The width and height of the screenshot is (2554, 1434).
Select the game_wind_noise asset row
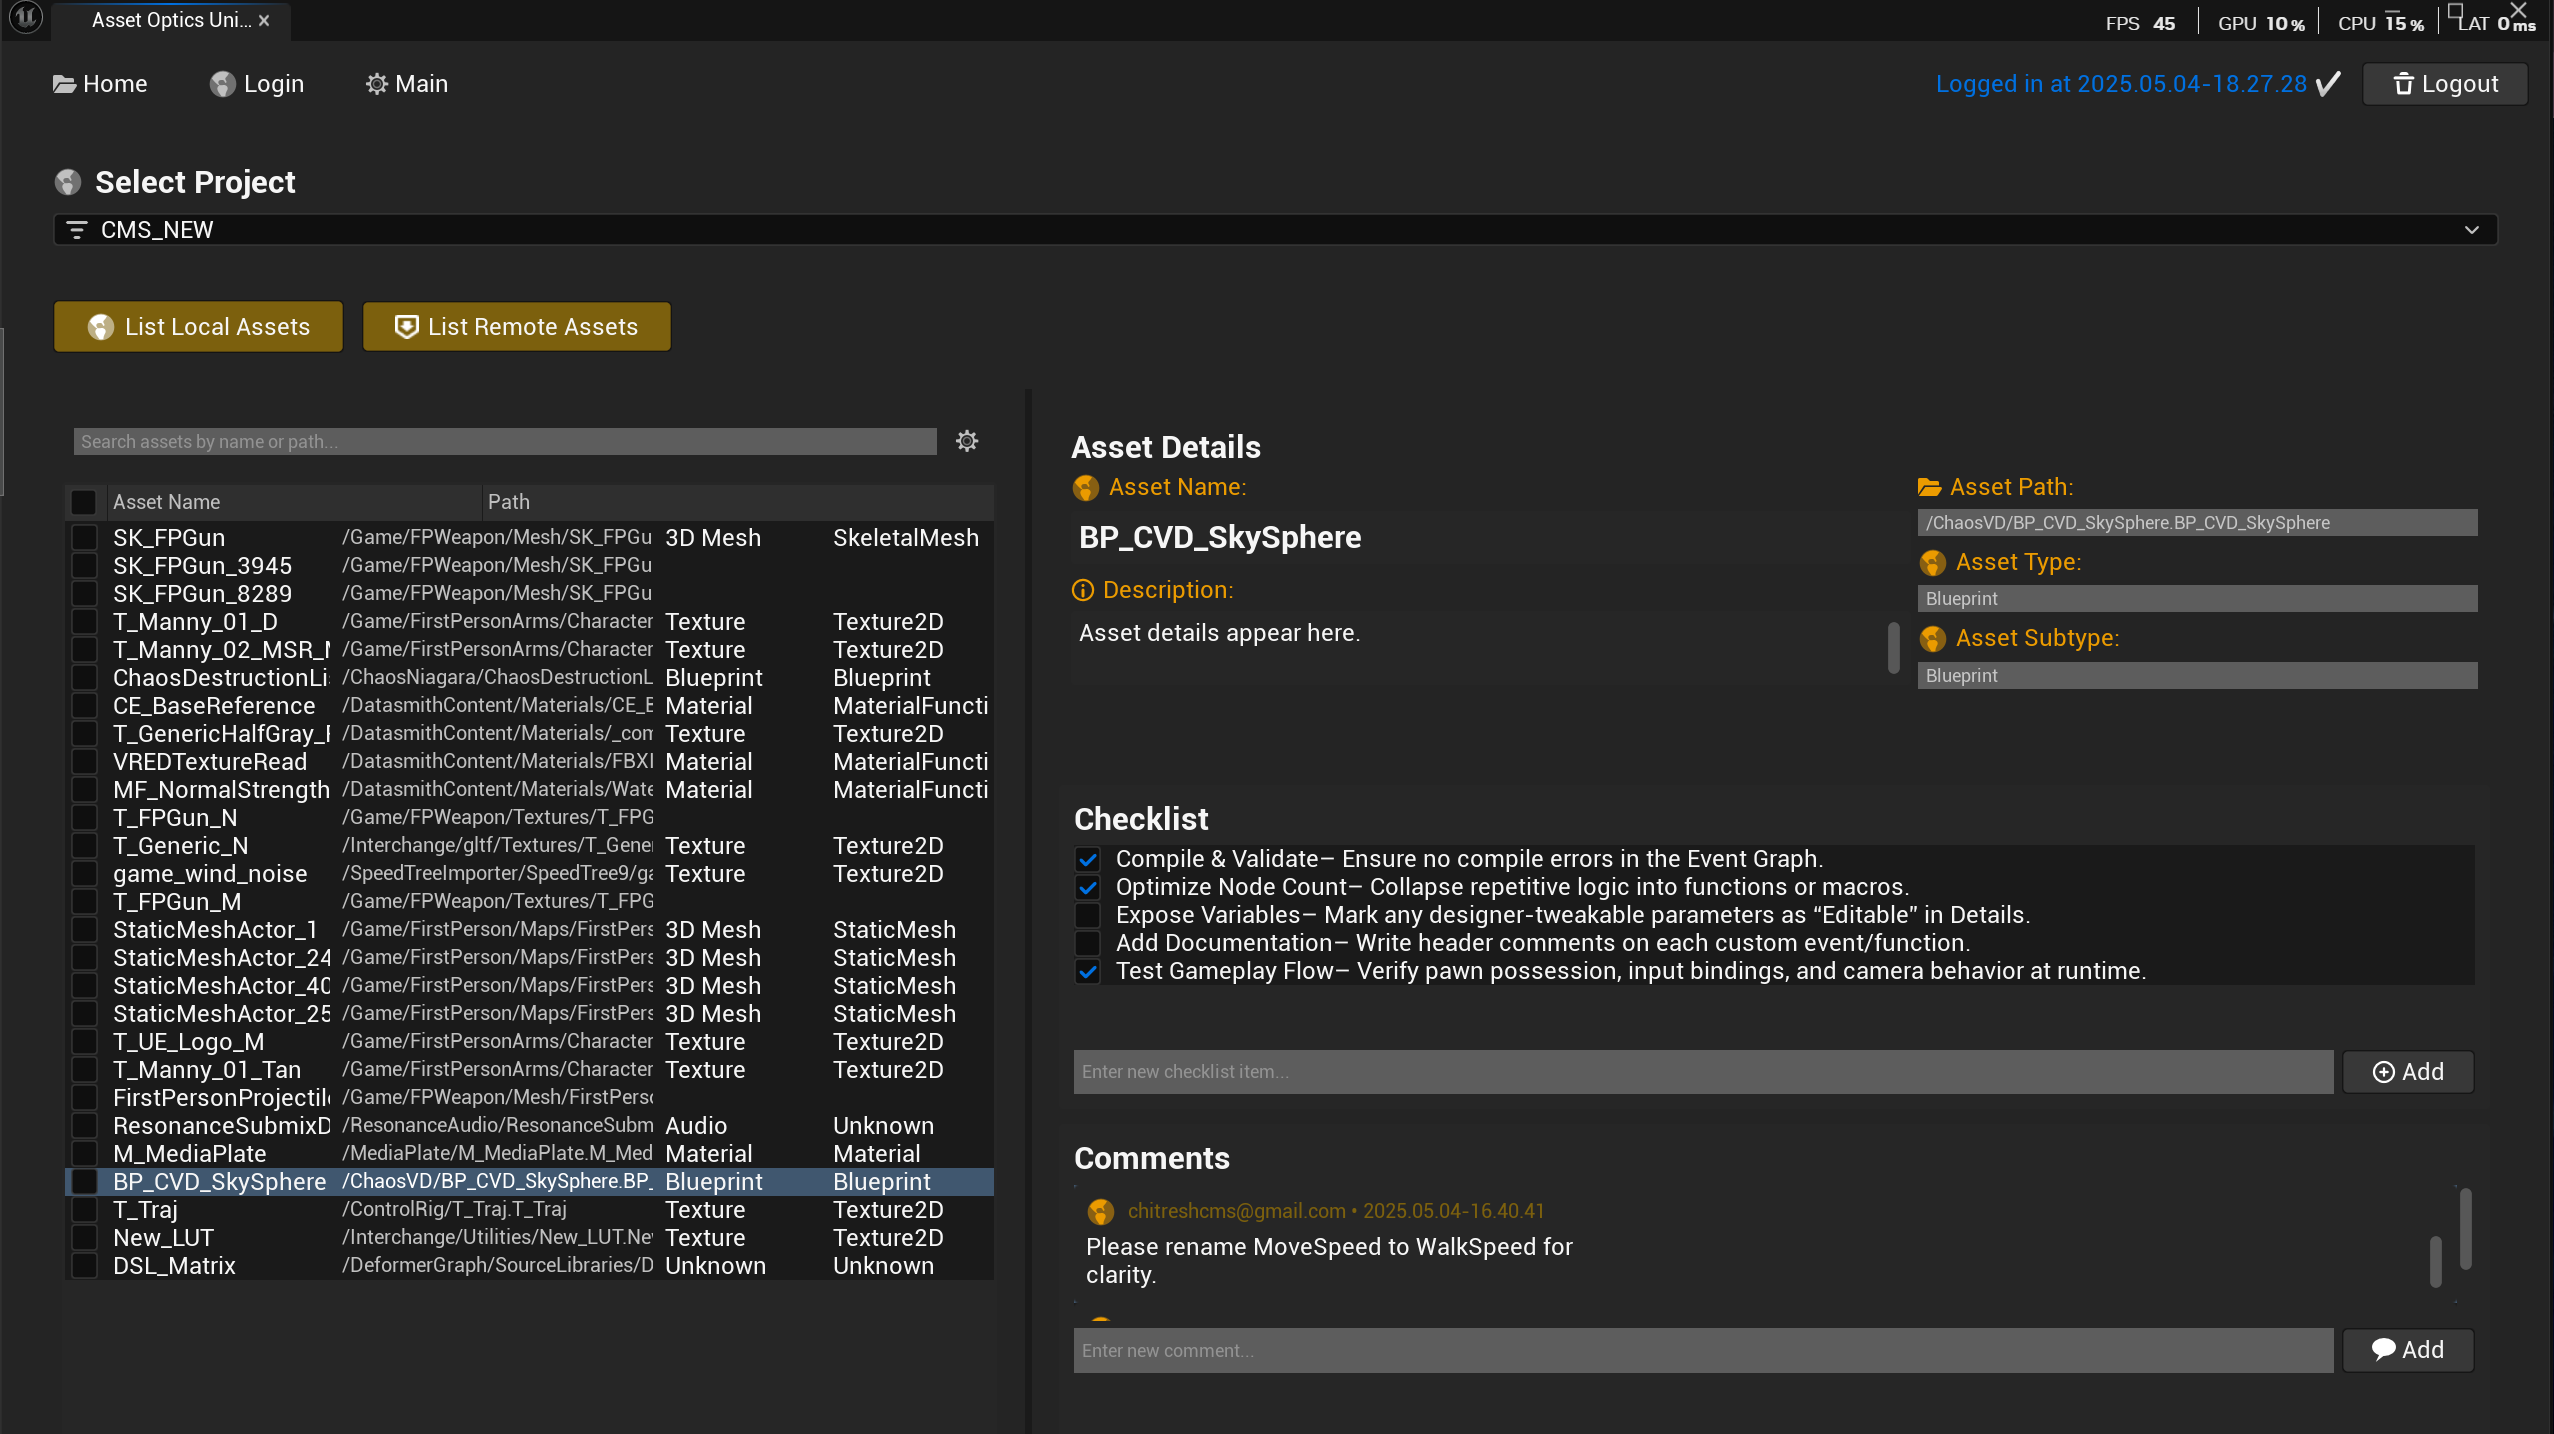click(x=530, y=874)
